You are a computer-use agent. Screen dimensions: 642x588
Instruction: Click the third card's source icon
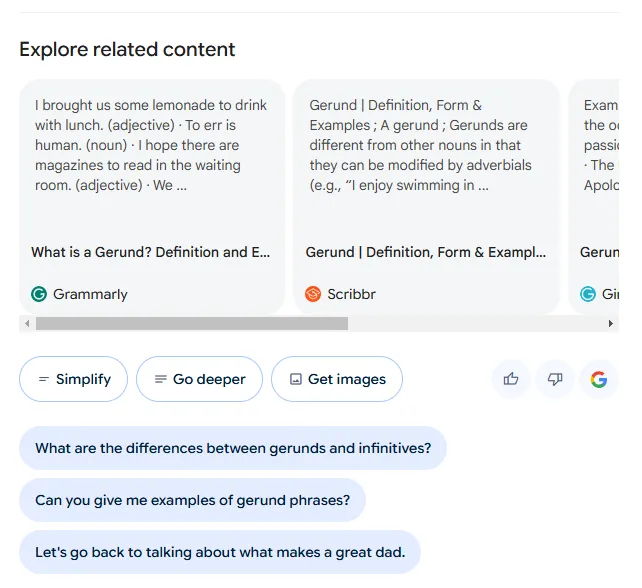pos(588,294)
